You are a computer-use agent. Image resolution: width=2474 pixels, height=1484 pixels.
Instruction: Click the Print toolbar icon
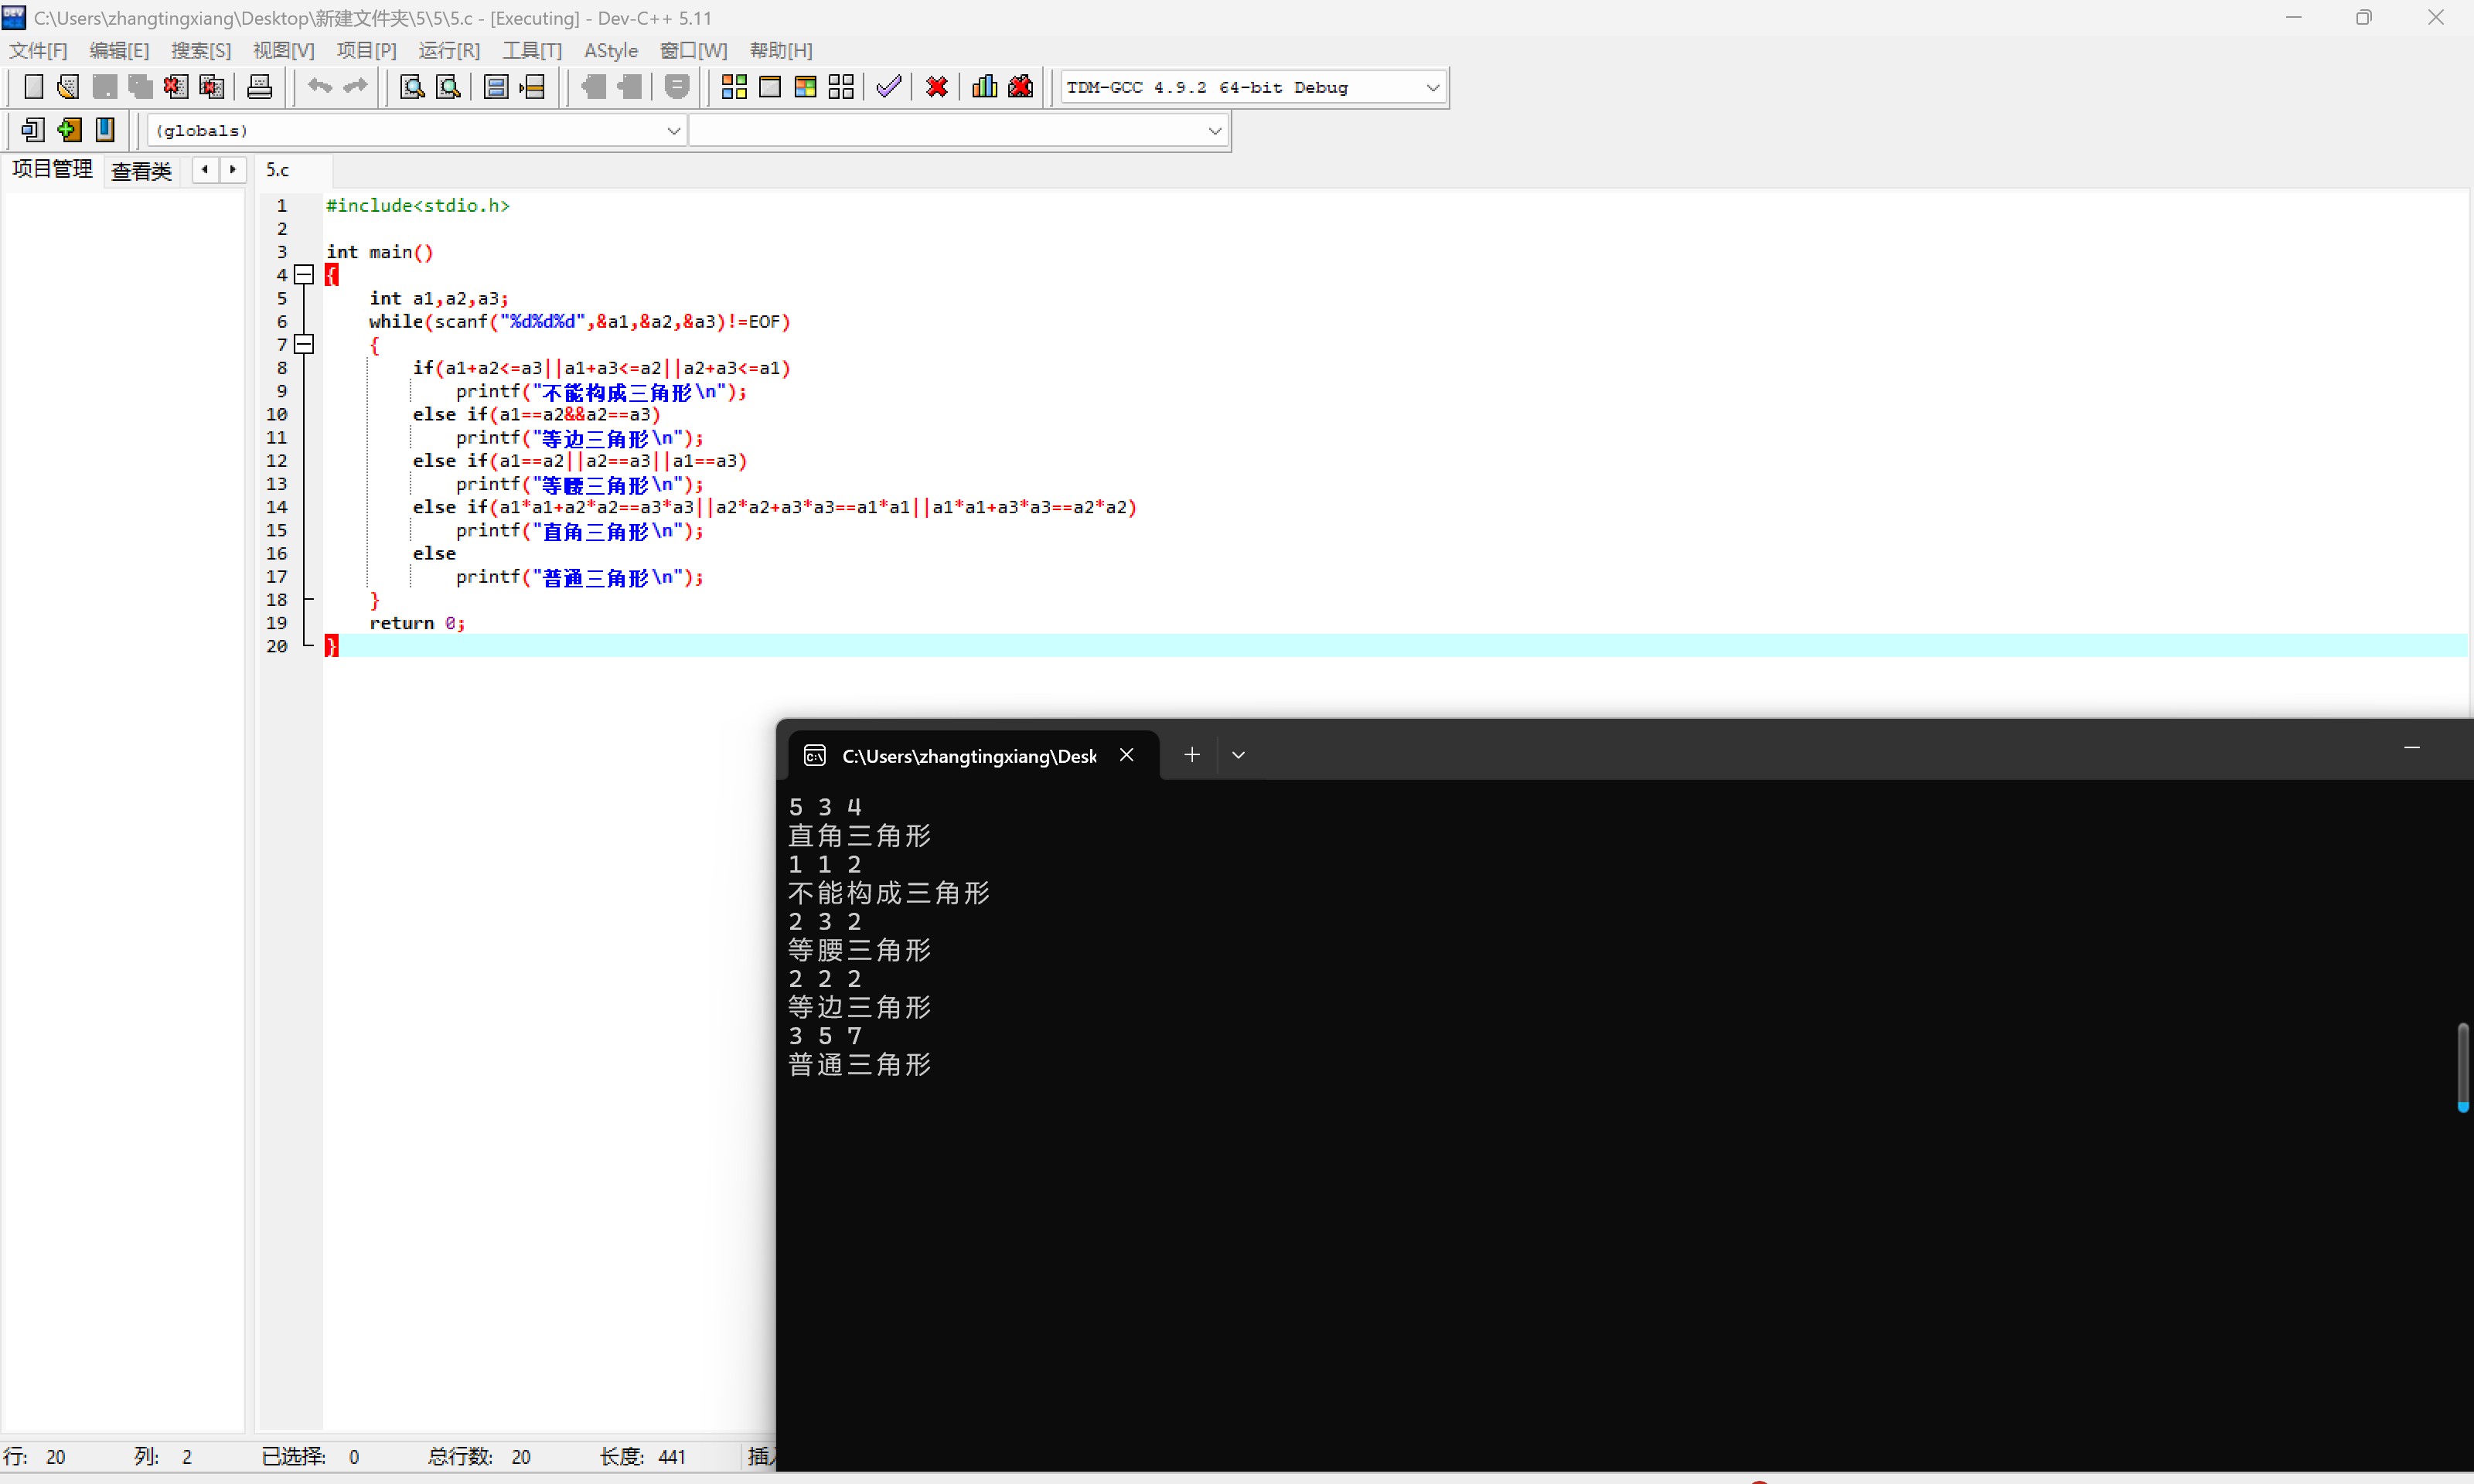[x=259, y=87]
